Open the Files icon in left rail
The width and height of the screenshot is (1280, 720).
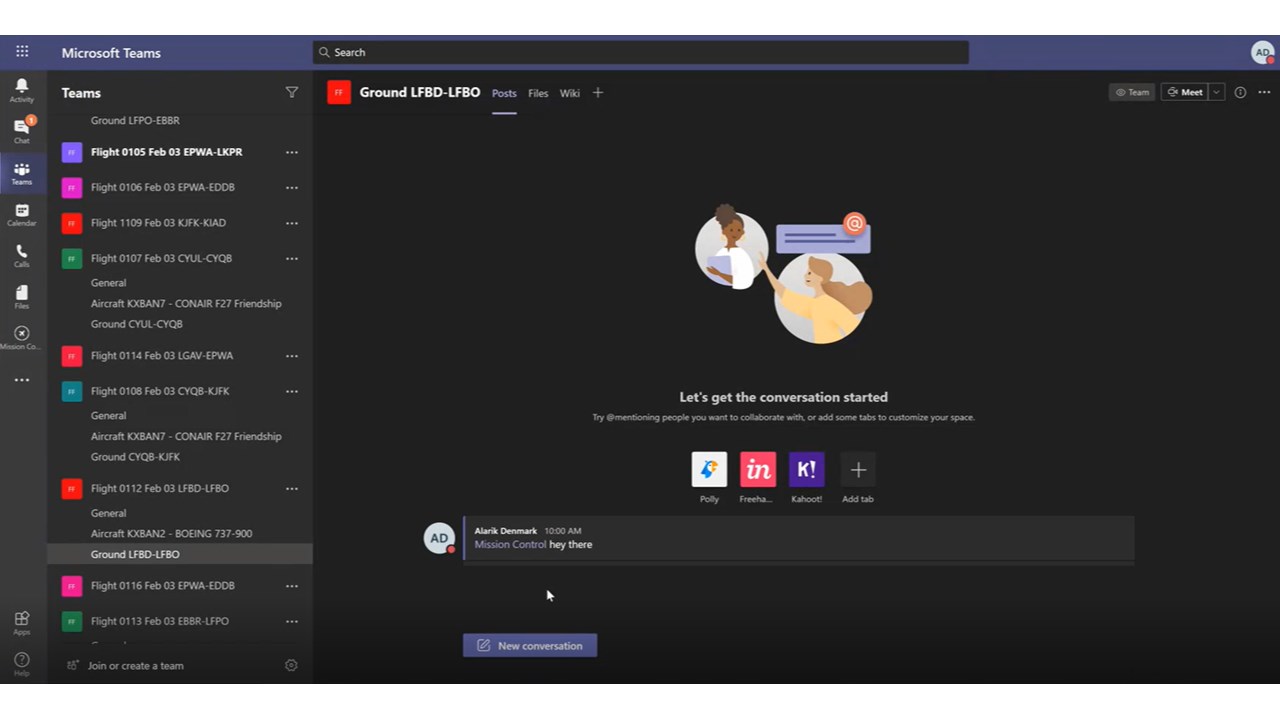[x=22, y=297]
